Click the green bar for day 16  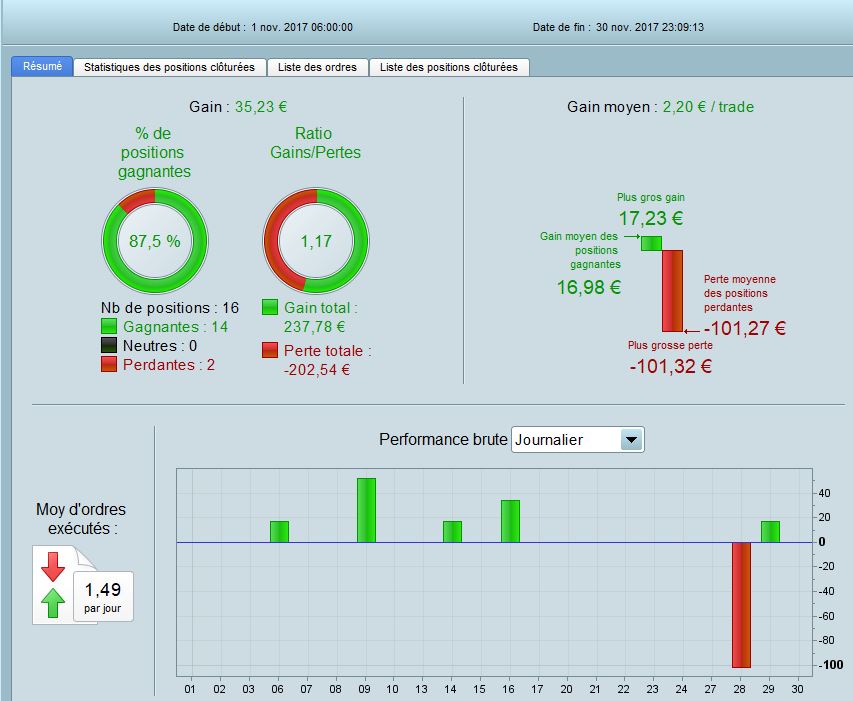(x=510, y=521)
